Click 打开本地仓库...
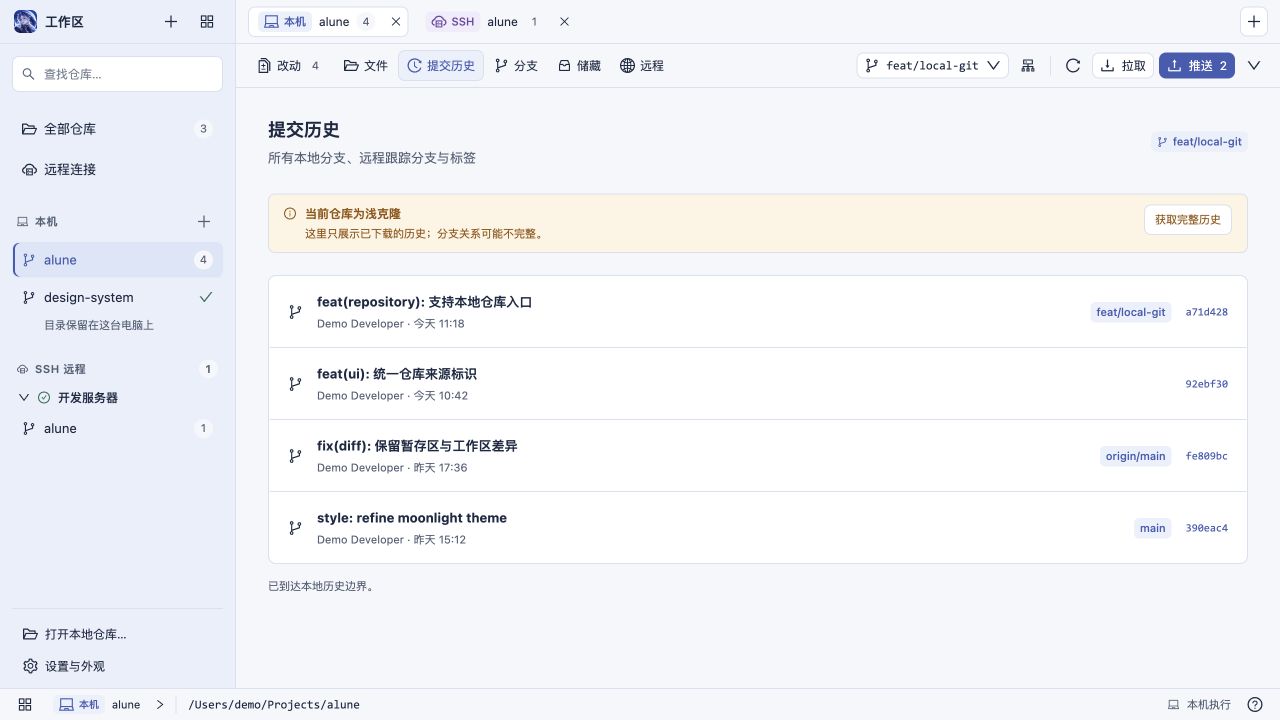 [x=117, y=634]
